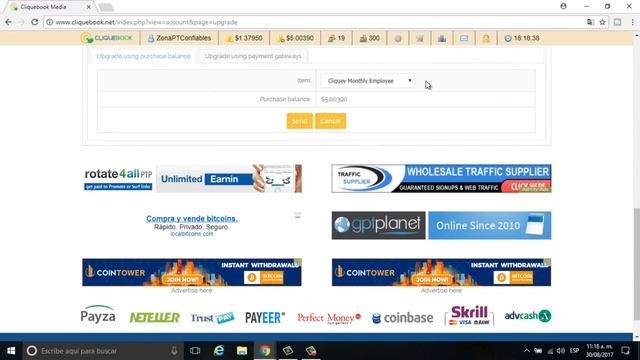
Task: Go back using the browser back arrow
Action: [x=9, y=22]
